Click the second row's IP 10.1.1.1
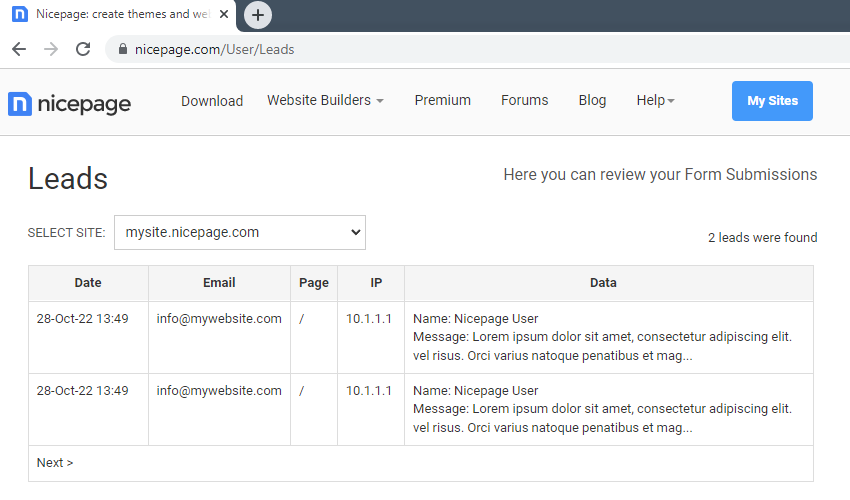The width and height of the screenshot is (850, 500). click(x=369, y=391)
